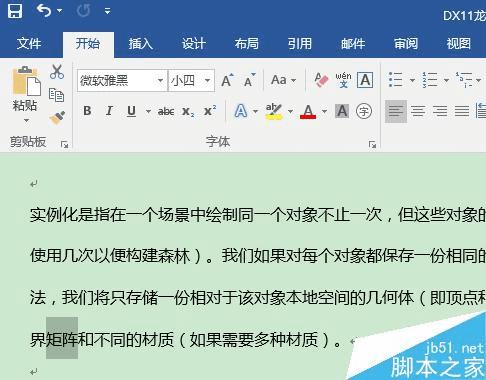The height and width of the screenshot is (380, 486).
Task: Open the 邮件 ribbon tab
Action: pyautogui.click(x=353, y=44)
